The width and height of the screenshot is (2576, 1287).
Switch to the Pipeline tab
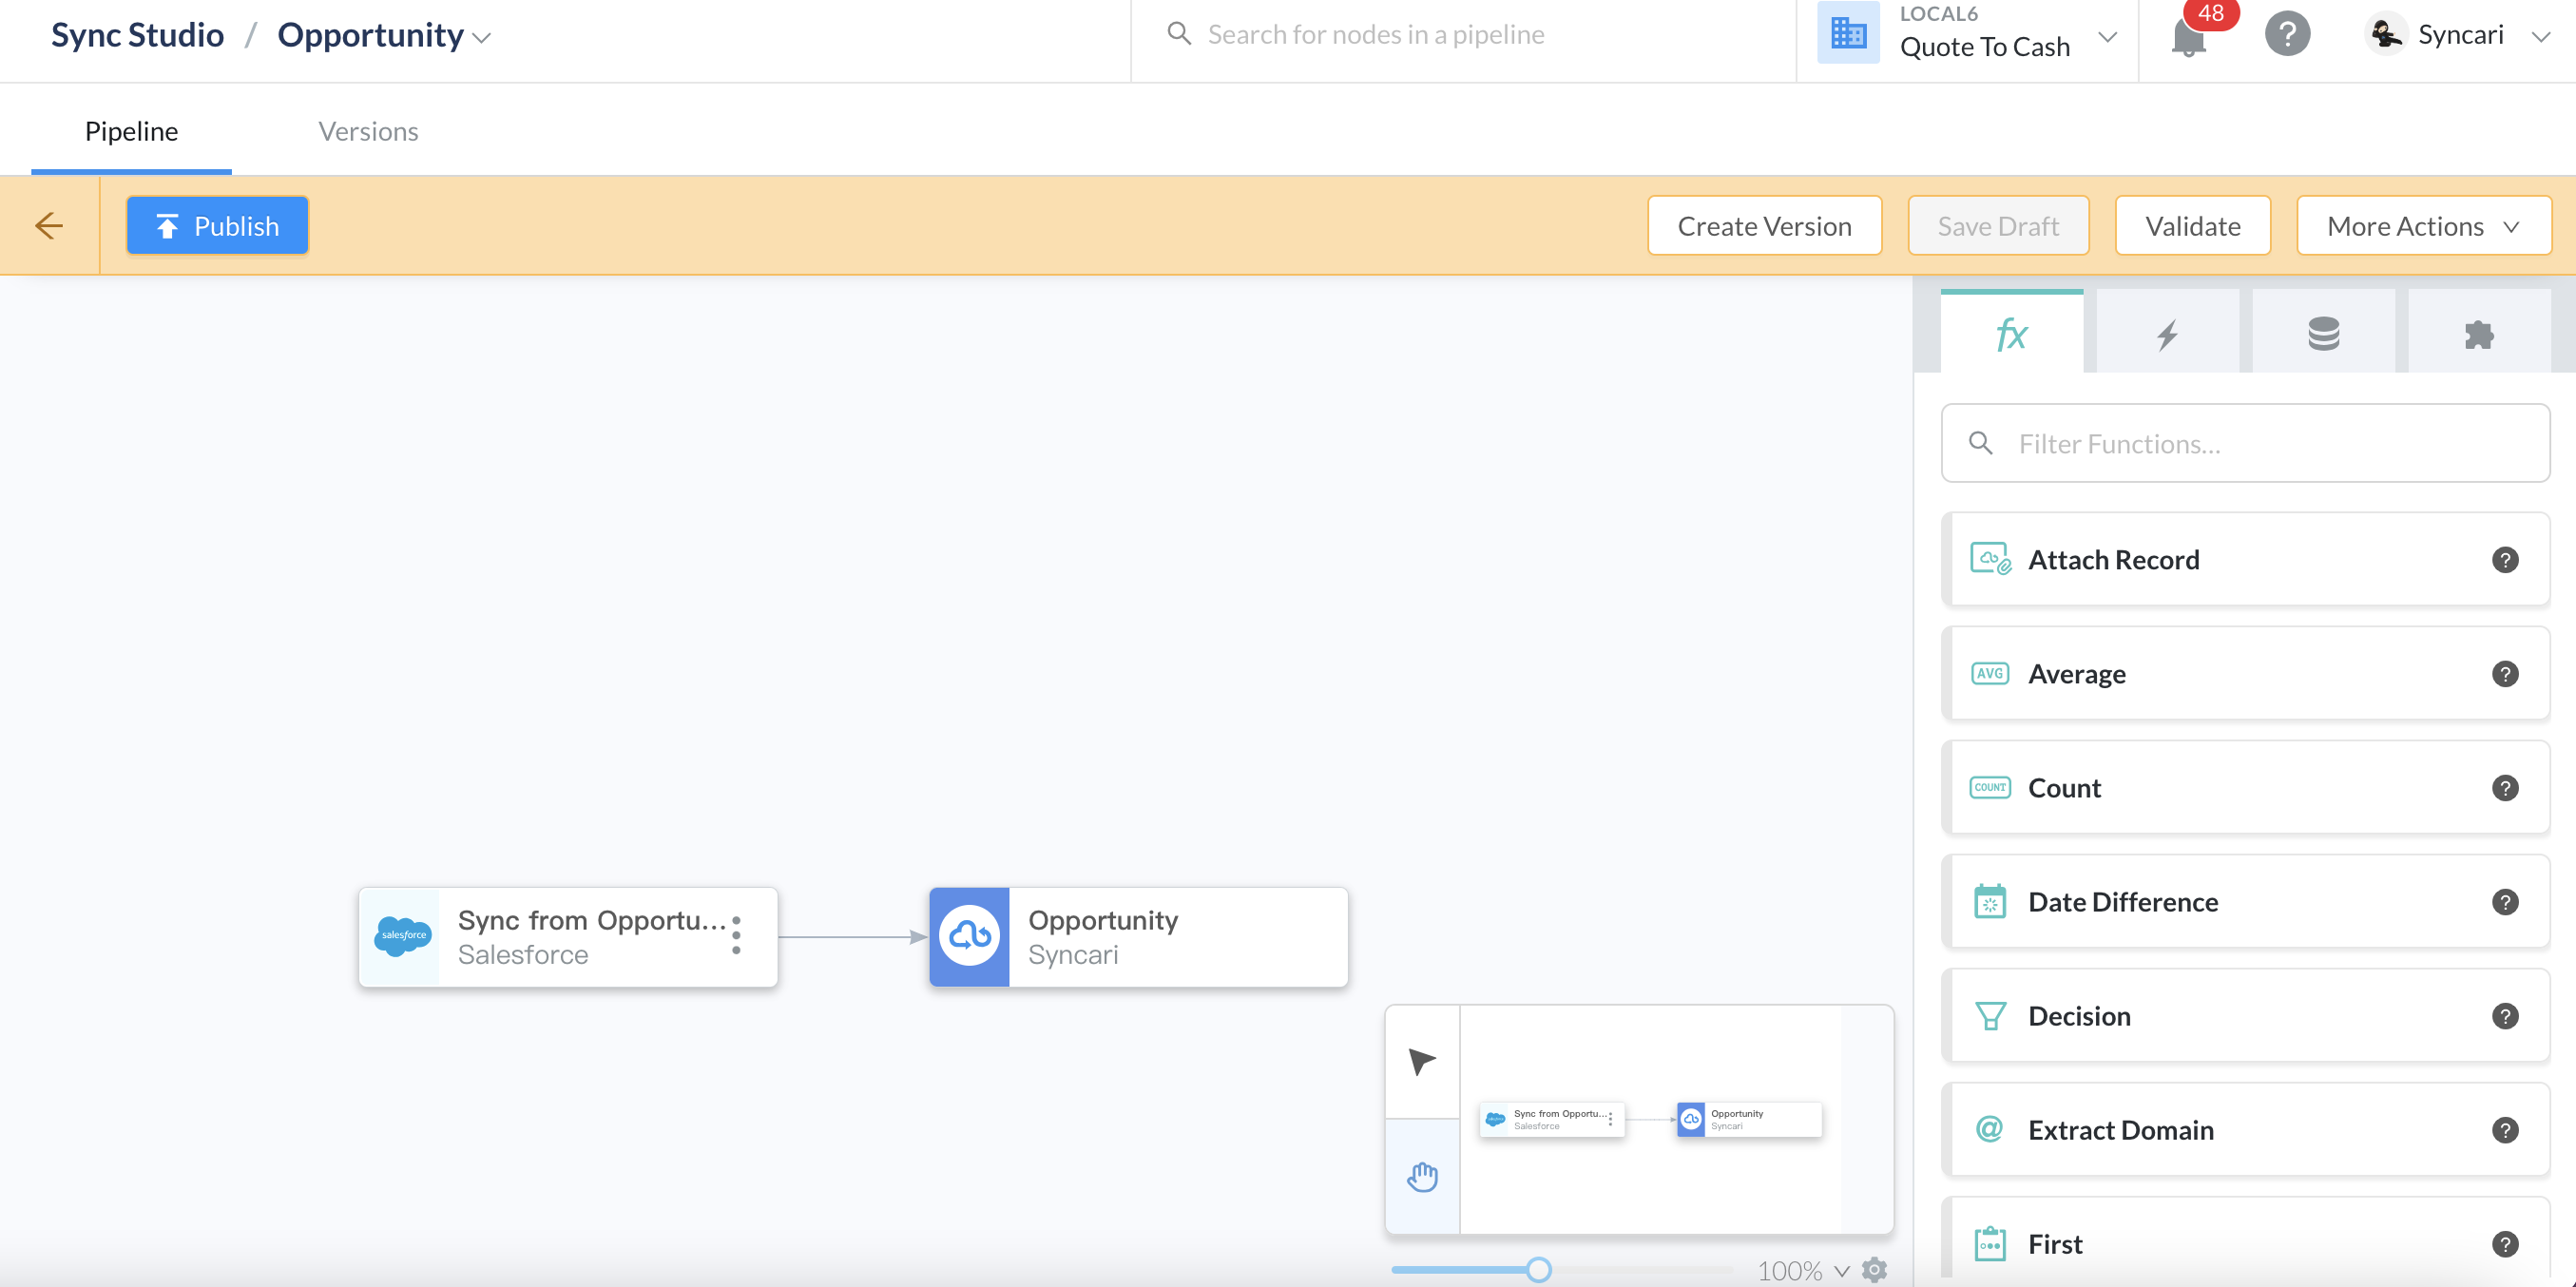[x=131, y=131]
